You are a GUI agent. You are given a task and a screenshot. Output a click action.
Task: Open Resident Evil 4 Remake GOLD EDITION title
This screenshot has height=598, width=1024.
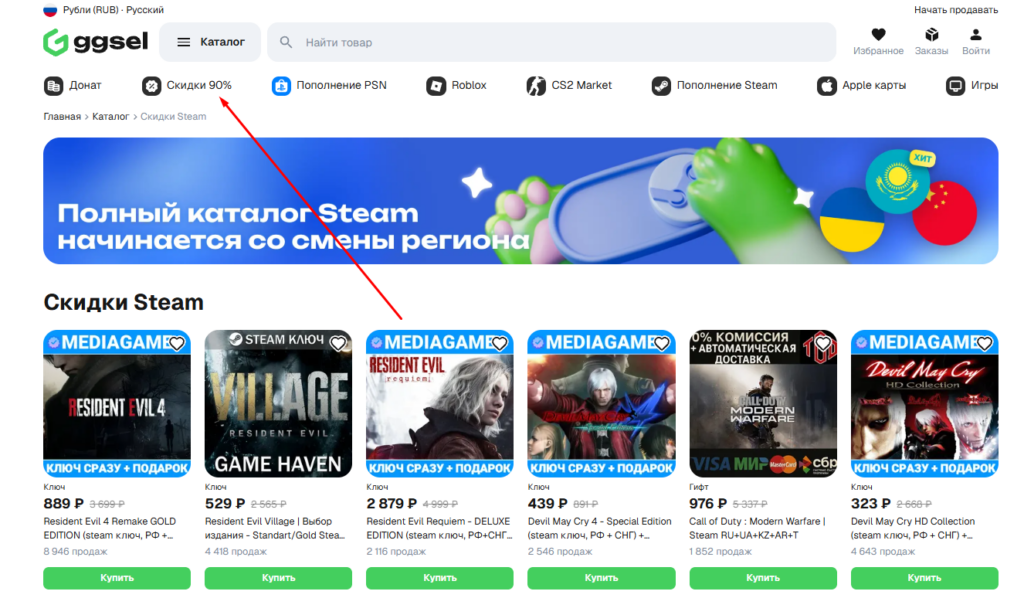110,528
